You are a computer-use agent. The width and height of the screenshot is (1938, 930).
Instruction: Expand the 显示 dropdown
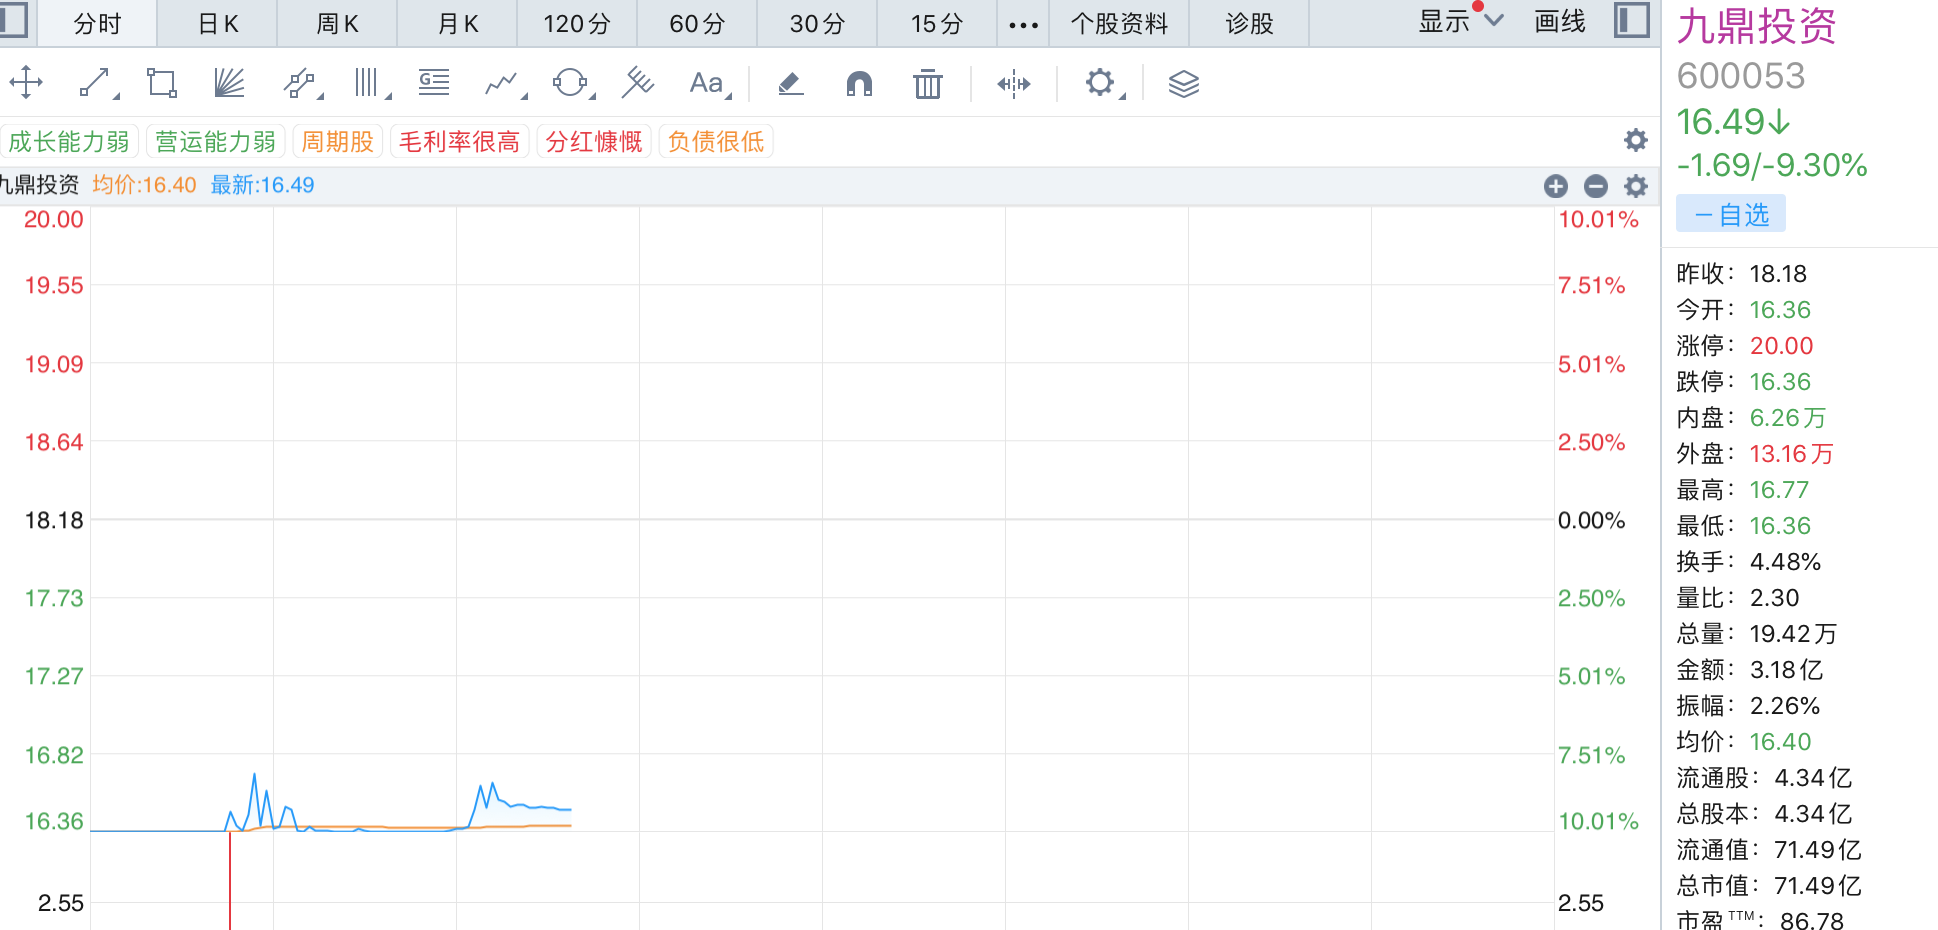point(1460,22)
